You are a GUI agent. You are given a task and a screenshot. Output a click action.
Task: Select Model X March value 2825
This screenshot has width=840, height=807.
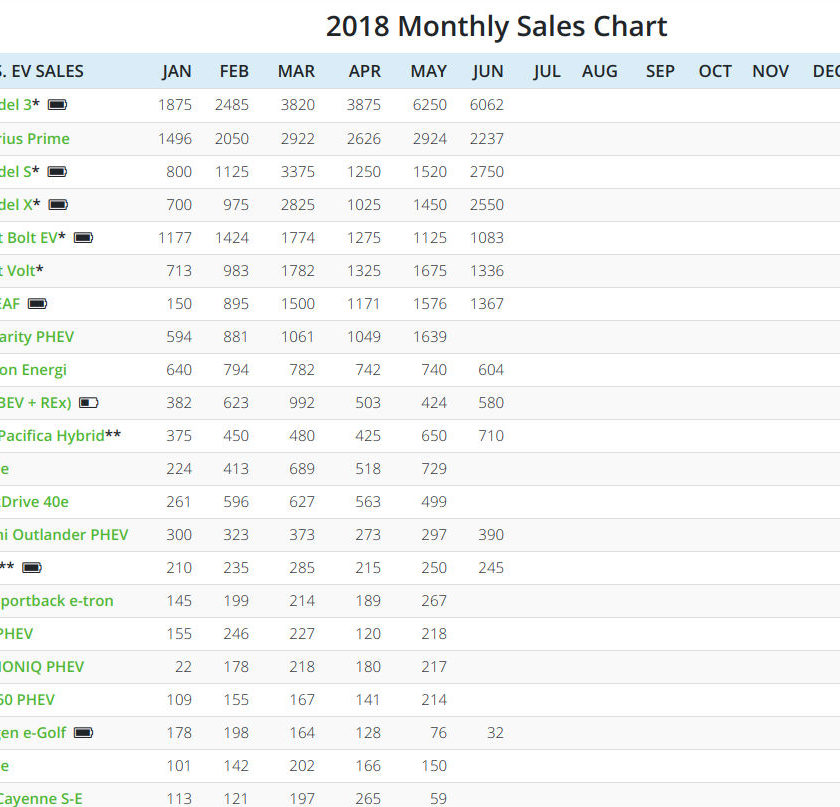click(x=298, y=205)
